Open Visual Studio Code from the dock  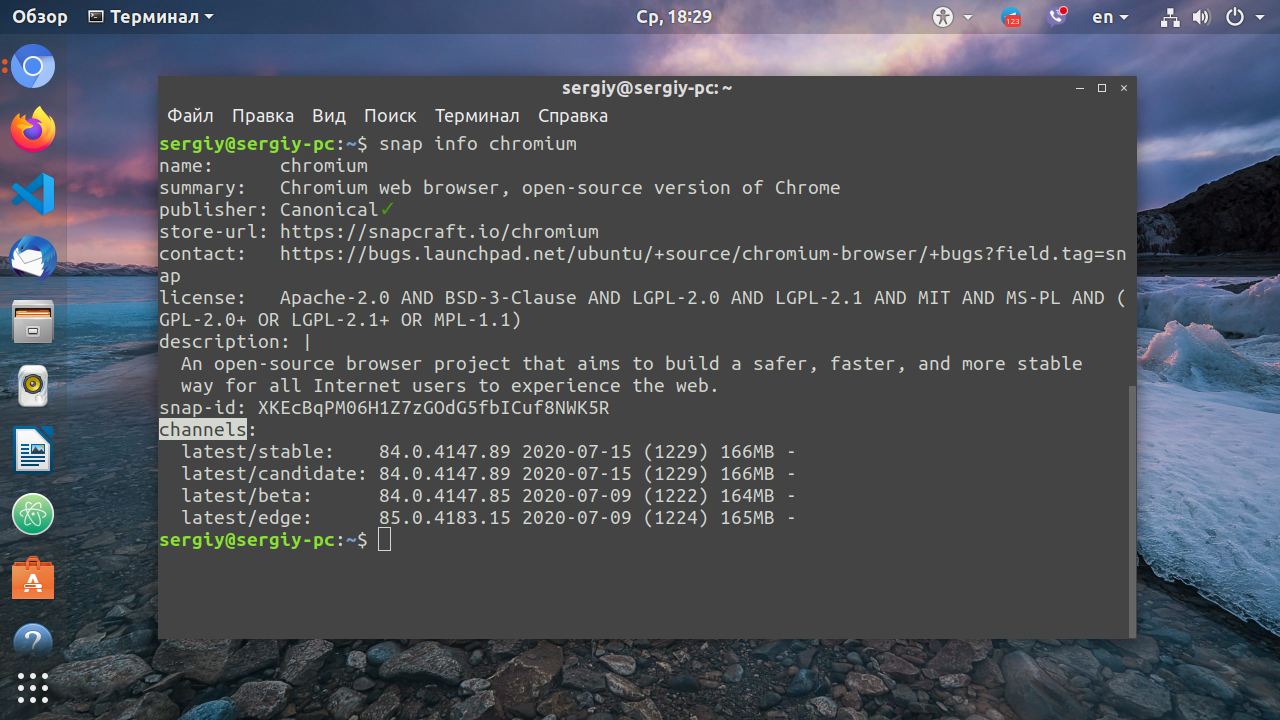click(33, 194)
